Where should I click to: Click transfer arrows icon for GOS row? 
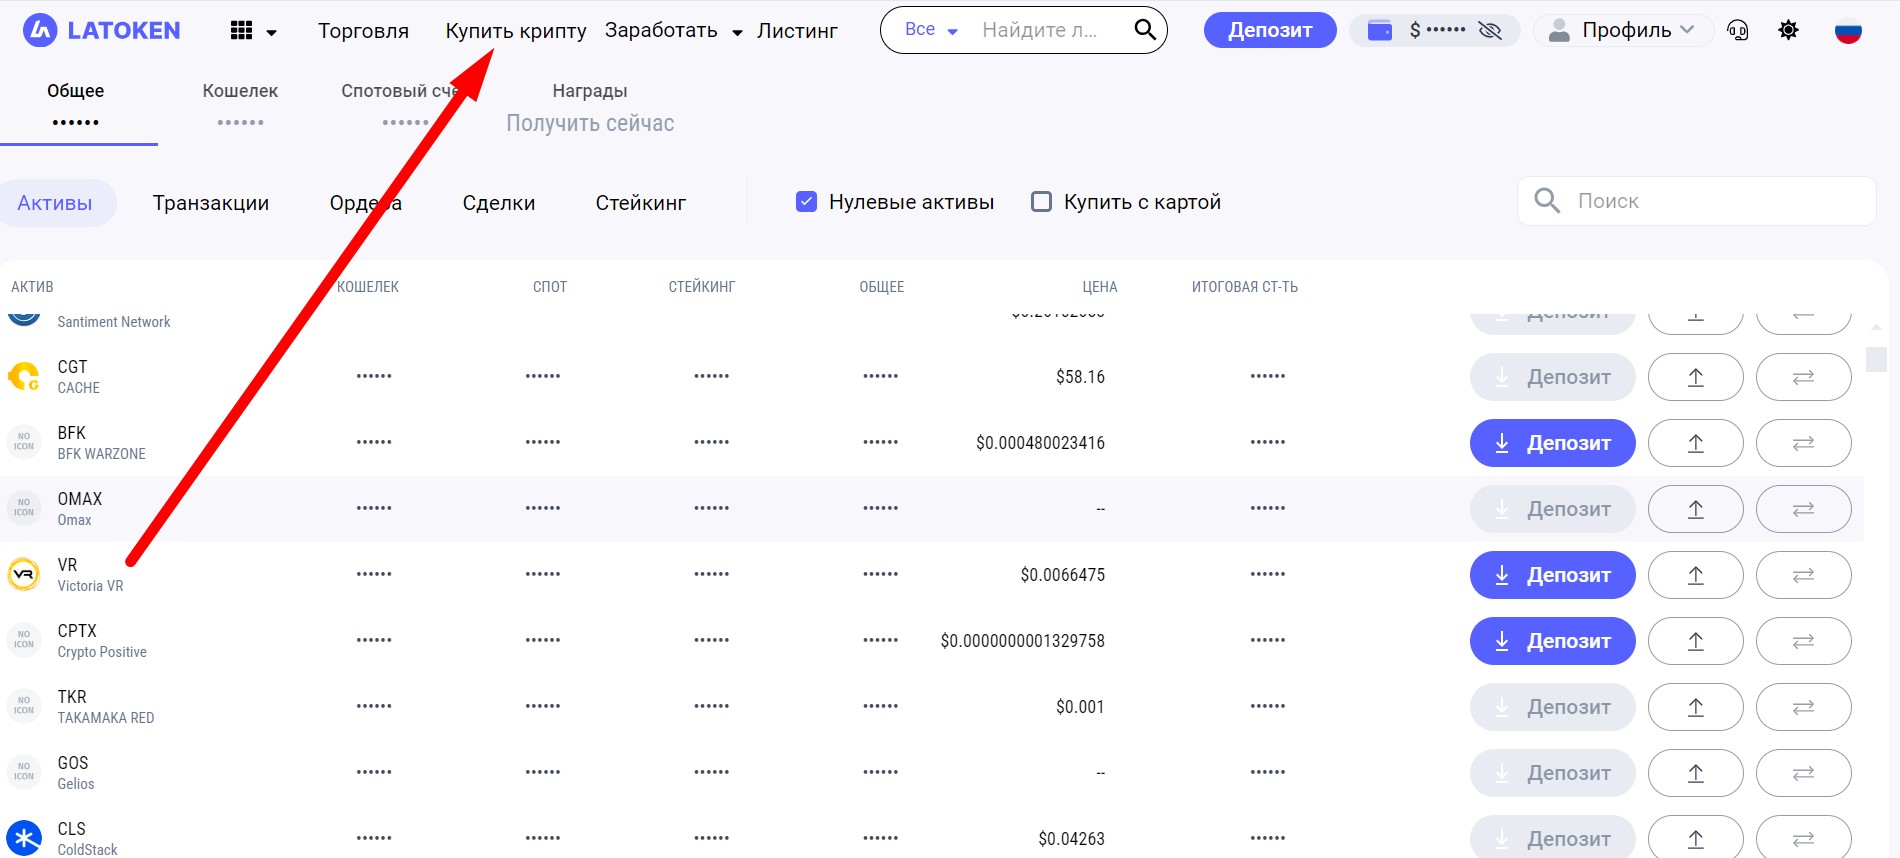pos(1804,773)
